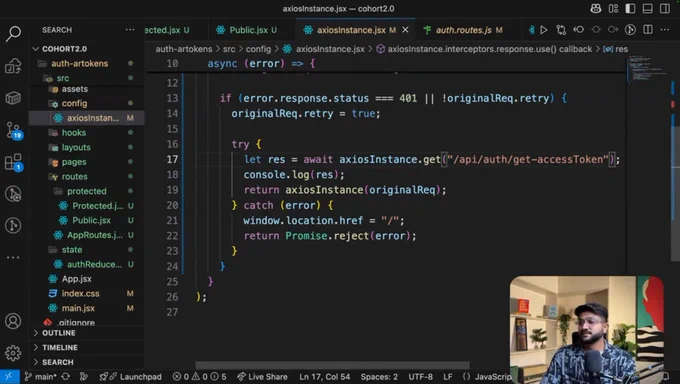Expand the TIMELINE section
The image size is (680, 384).
pyautogui.click(x=87, y=348)
